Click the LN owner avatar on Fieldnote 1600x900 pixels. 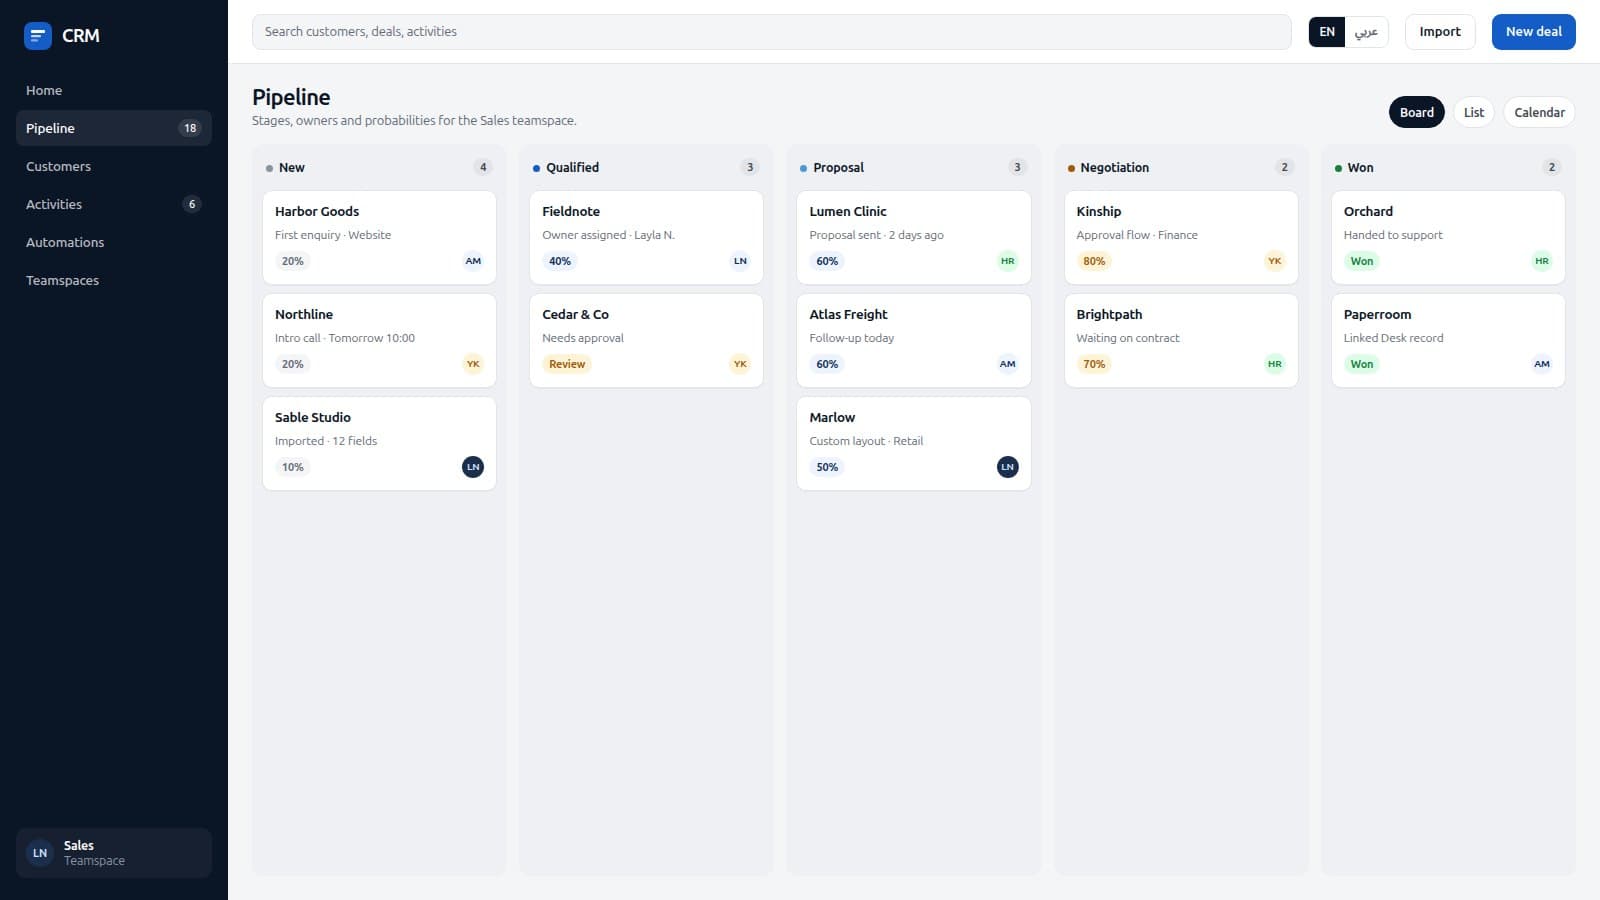point(740,261)
